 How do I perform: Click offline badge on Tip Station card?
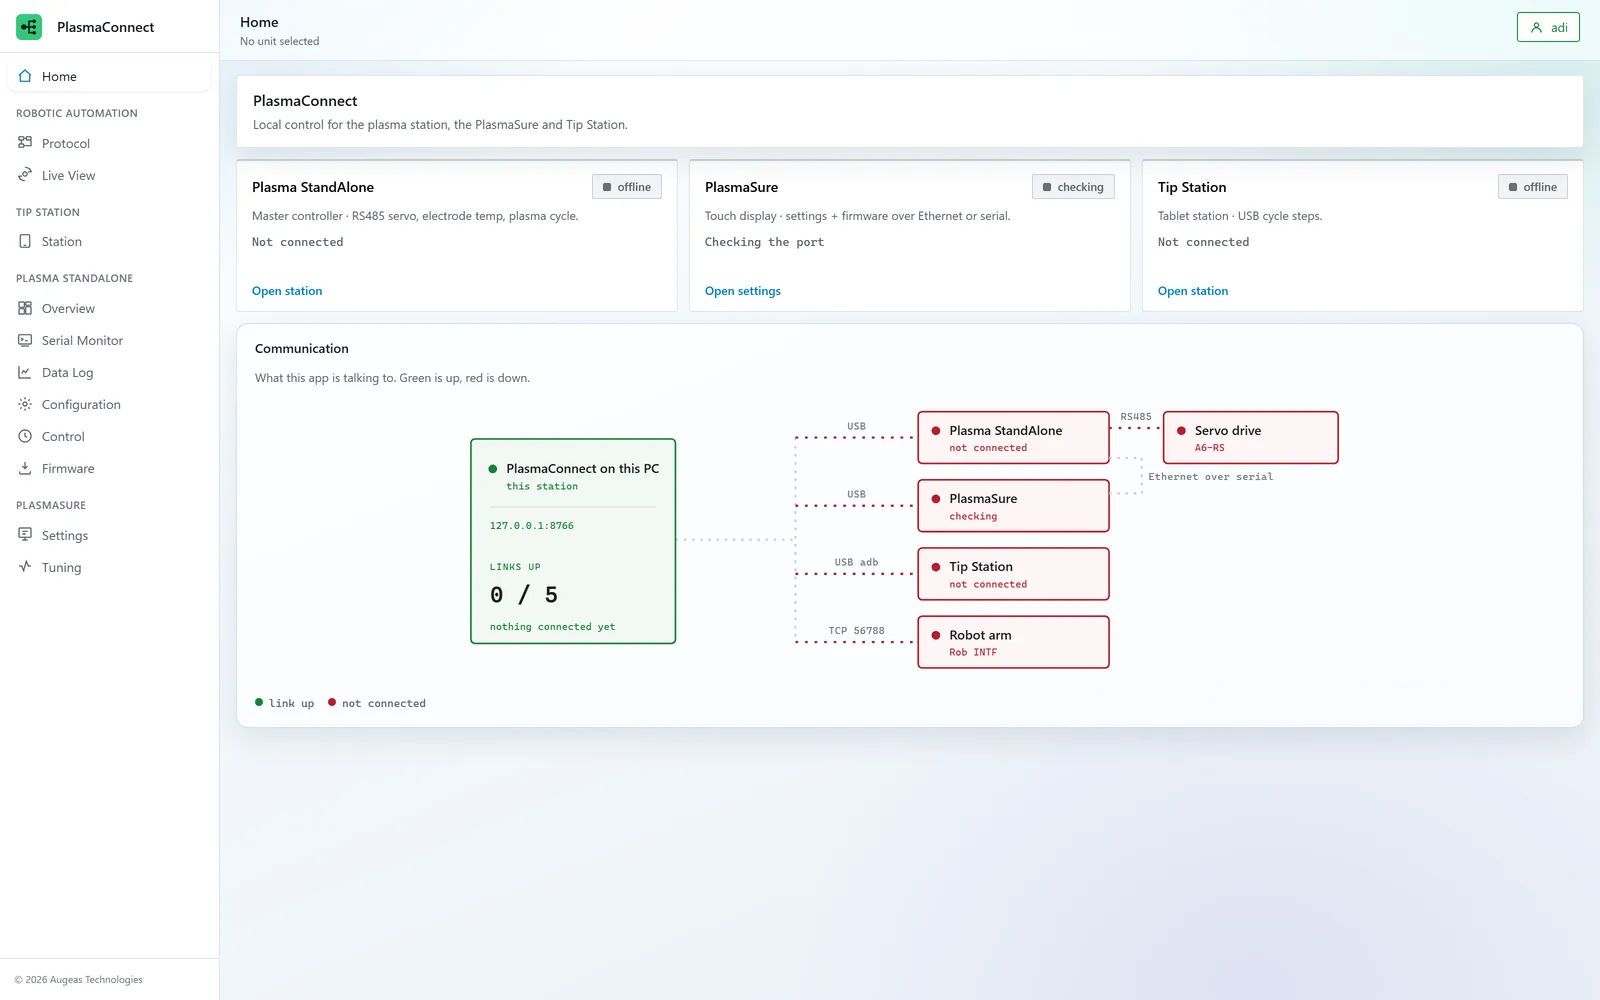tap(1533, 187)
